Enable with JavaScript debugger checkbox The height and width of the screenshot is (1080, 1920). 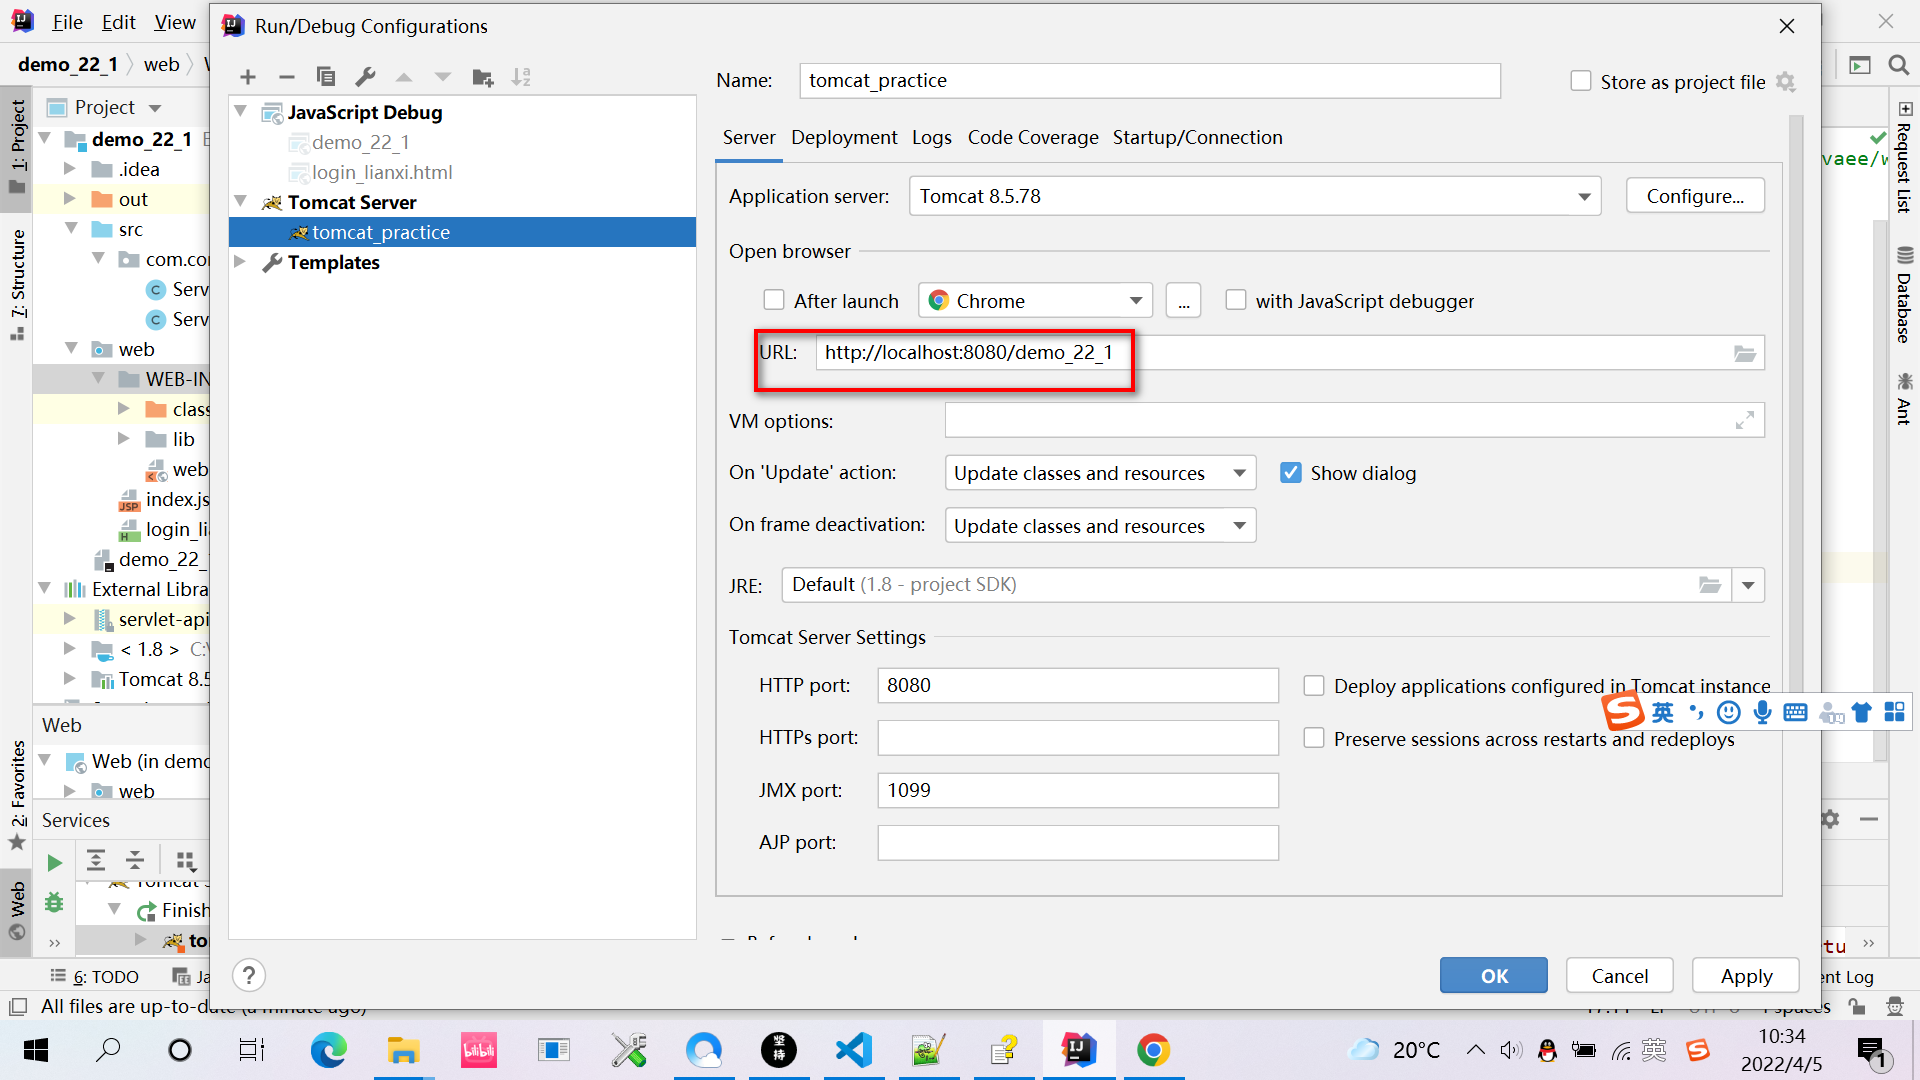(x=1236, y=300)
